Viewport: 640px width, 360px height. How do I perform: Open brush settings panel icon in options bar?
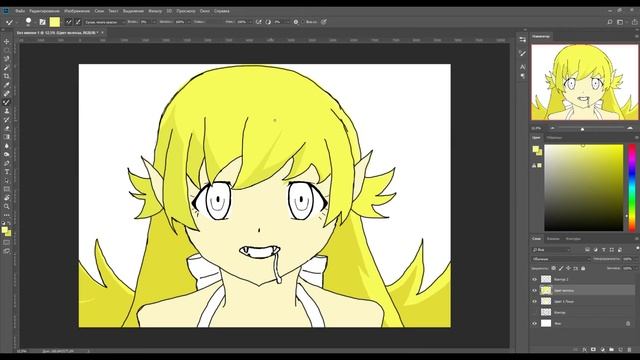tap(42, 22)
